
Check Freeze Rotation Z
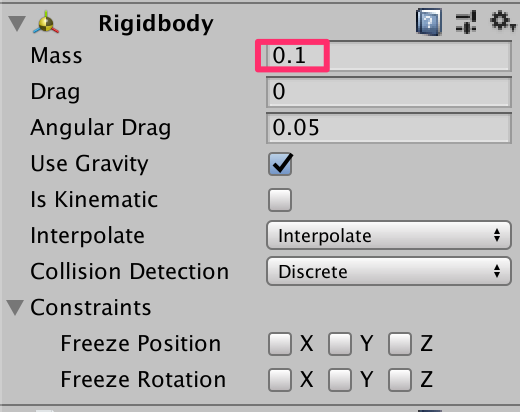[x=400, y=380]
